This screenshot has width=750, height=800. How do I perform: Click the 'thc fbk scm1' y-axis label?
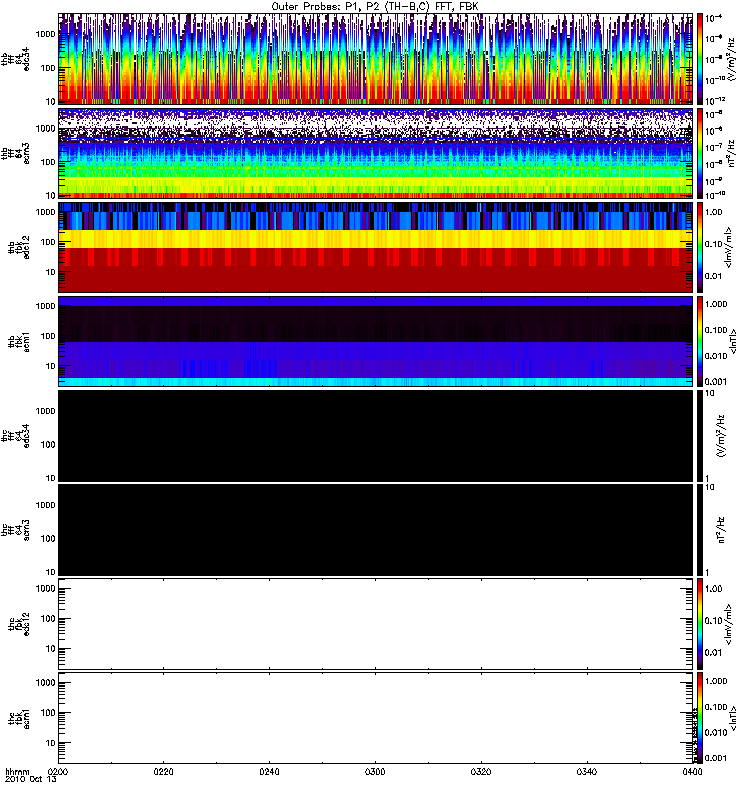19,717
